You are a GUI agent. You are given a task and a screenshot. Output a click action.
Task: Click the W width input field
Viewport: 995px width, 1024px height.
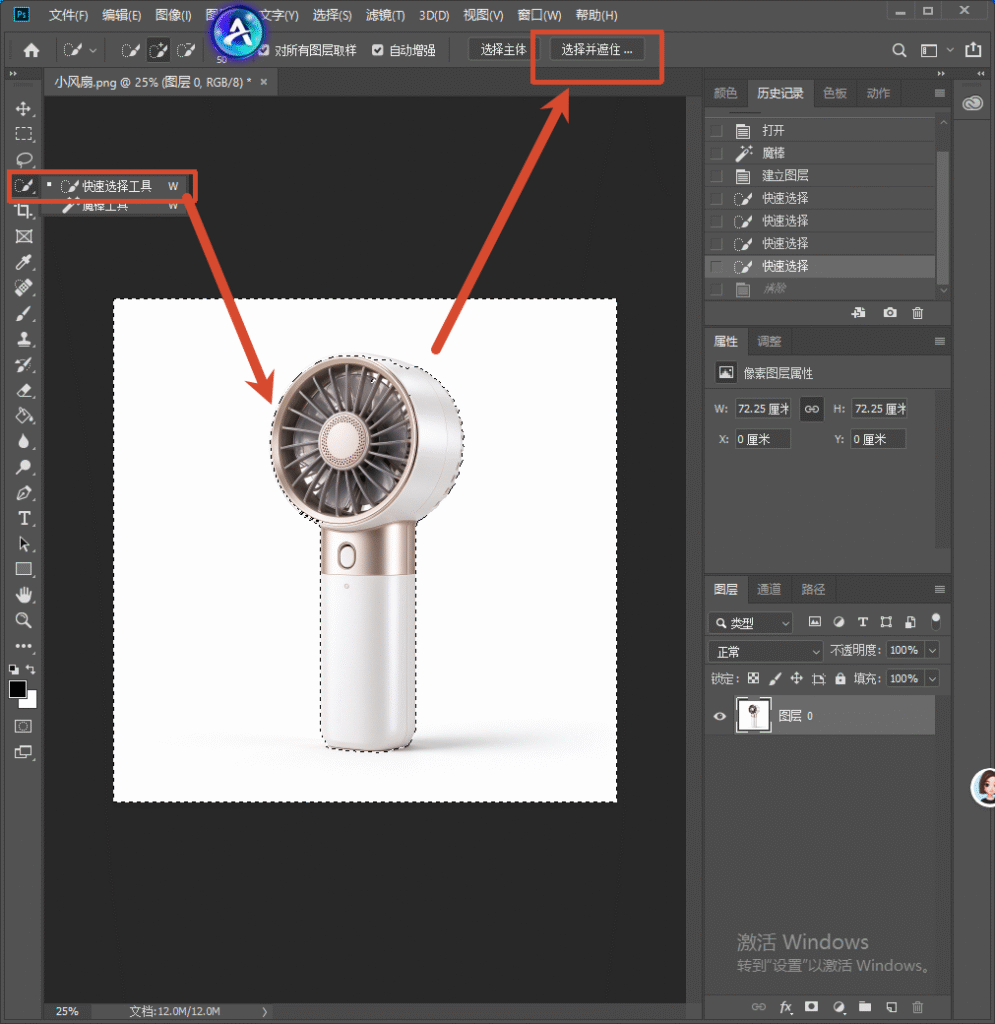(763, 409)
